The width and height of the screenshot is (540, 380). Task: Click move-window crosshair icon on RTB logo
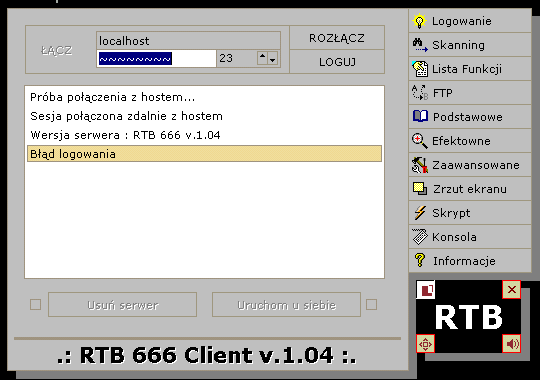425,344
